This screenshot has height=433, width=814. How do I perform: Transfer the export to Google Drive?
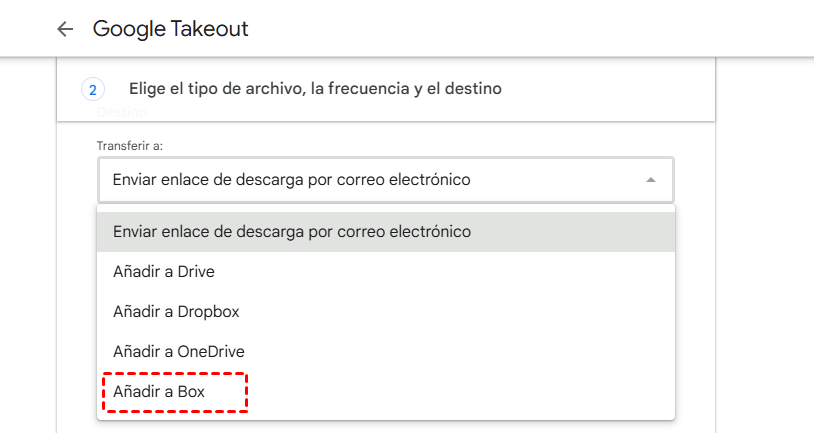pyautogui.click(x=164, y=271)
